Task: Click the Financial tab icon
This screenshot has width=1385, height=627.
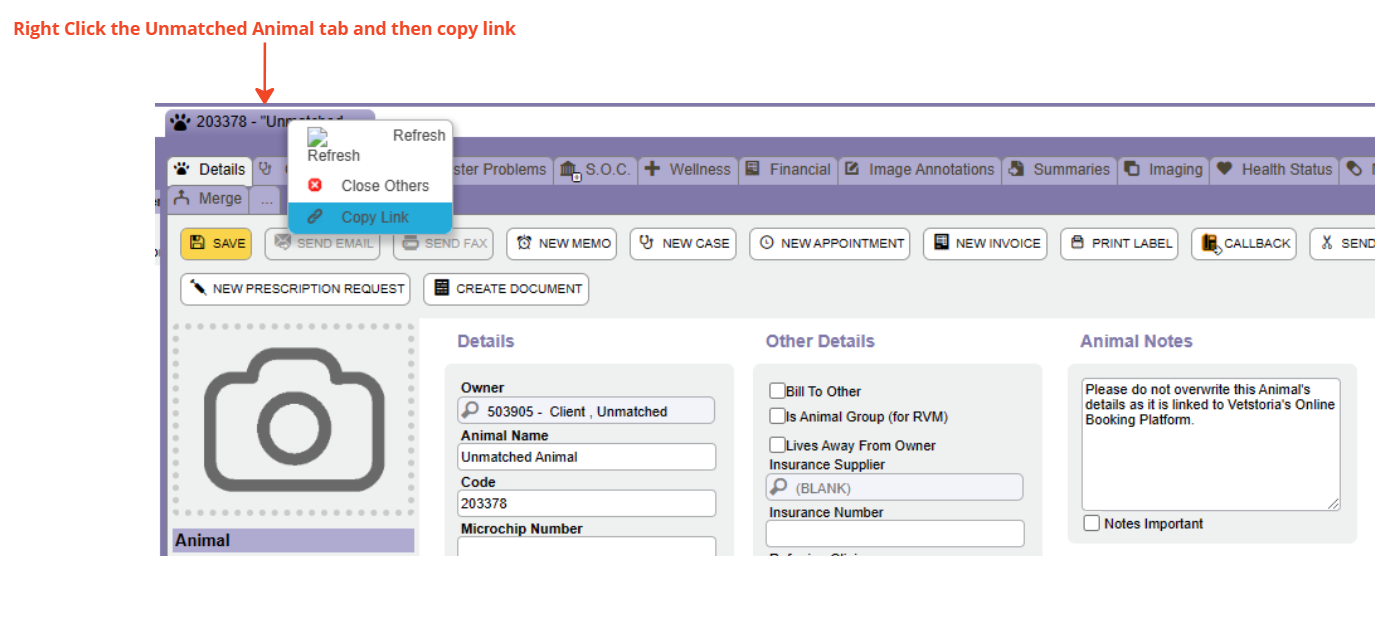Action: 753,169
